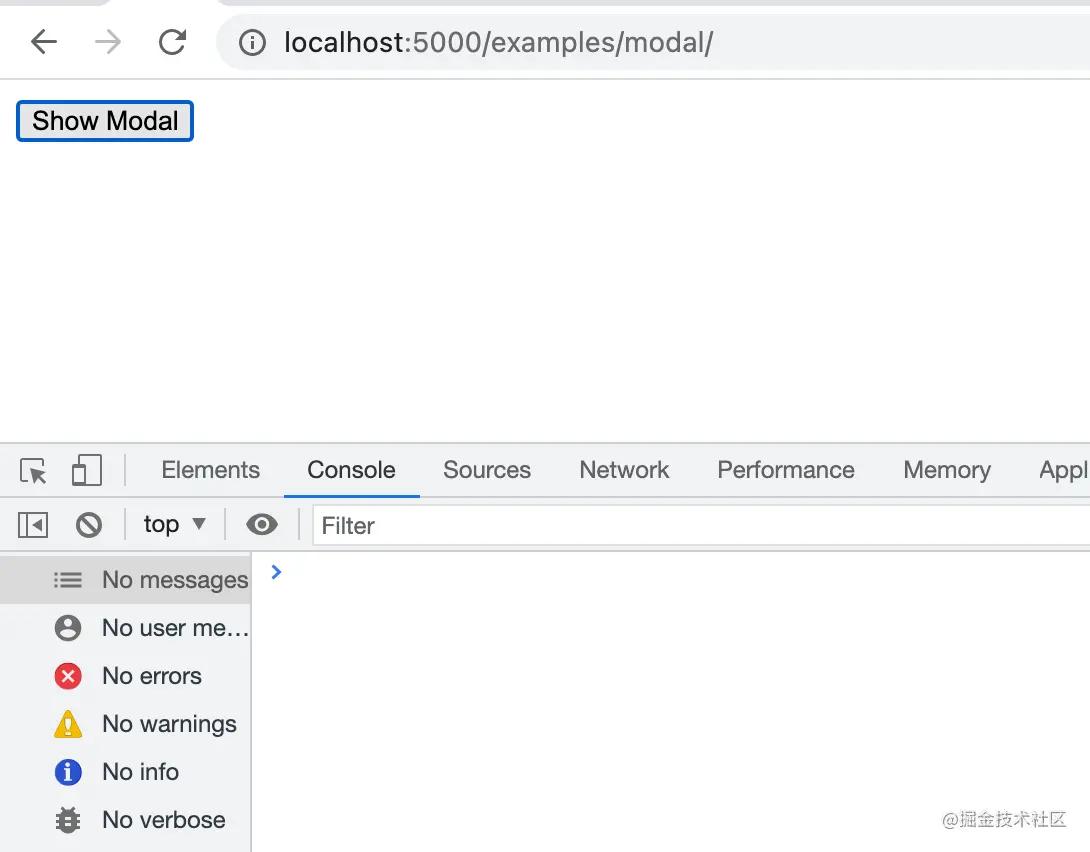The image size is (1090, 852).
Task: Reload the page with refresh icon
Action: [173, 42]
